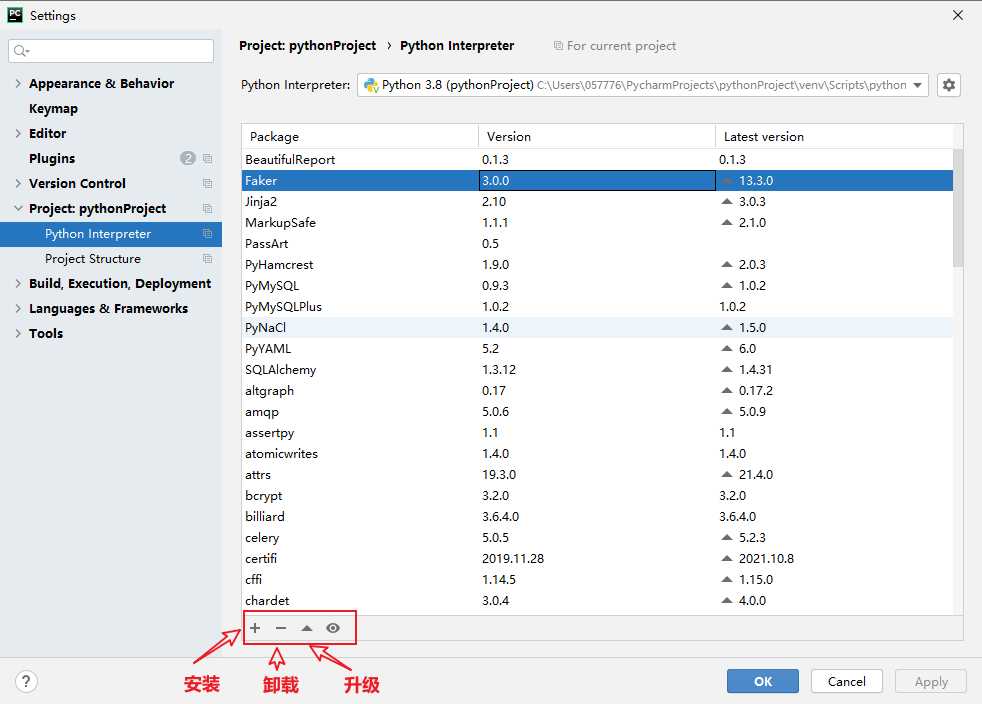Image resolution: width=982 pixels, height=704 pixels.
Task: Select the PassArt package row
Action: click(597, 244)
